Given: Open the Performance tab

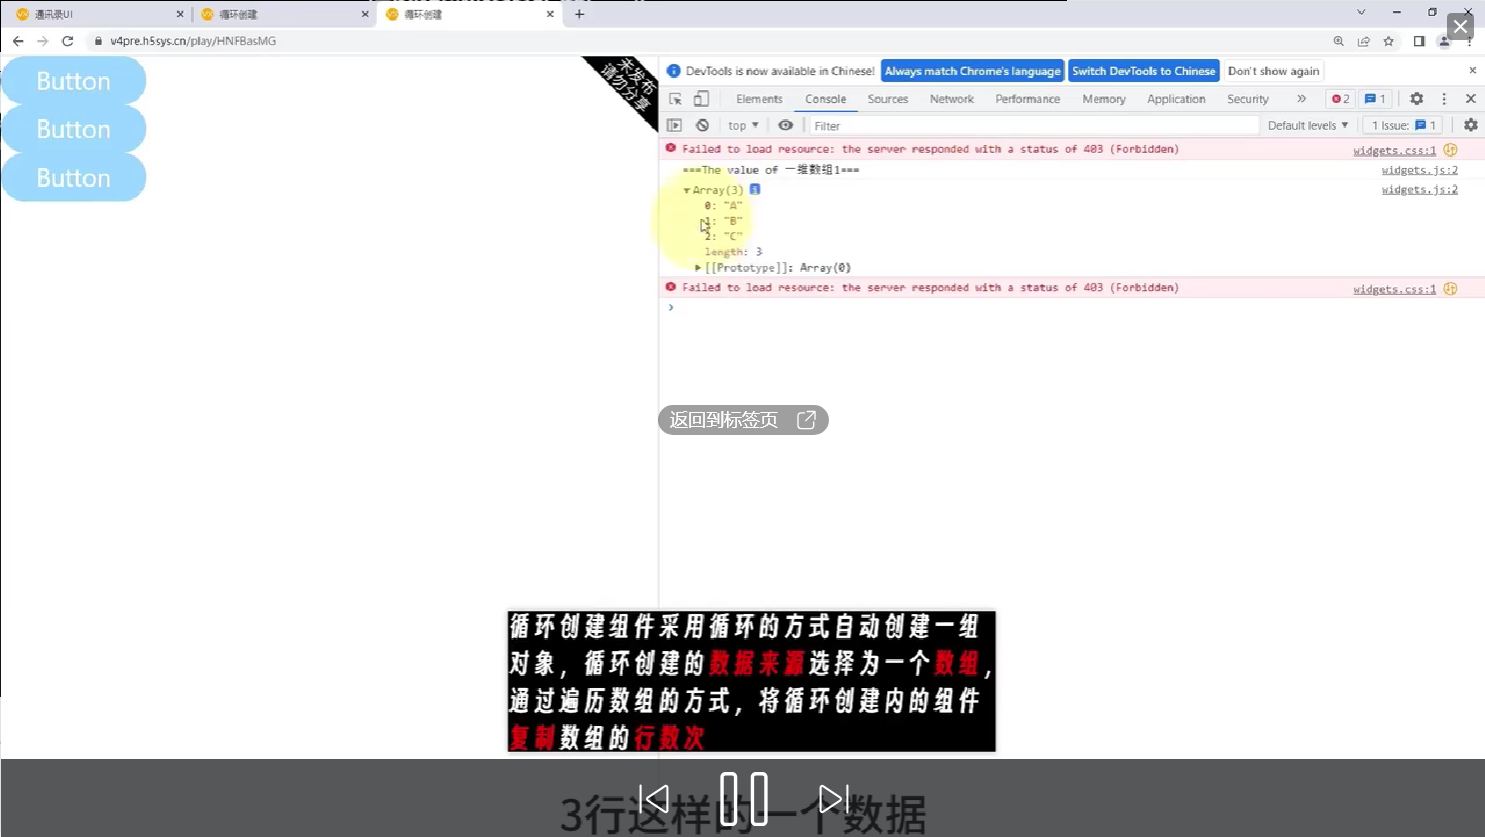Looking at the screenshot, I should click(1027, 99).
